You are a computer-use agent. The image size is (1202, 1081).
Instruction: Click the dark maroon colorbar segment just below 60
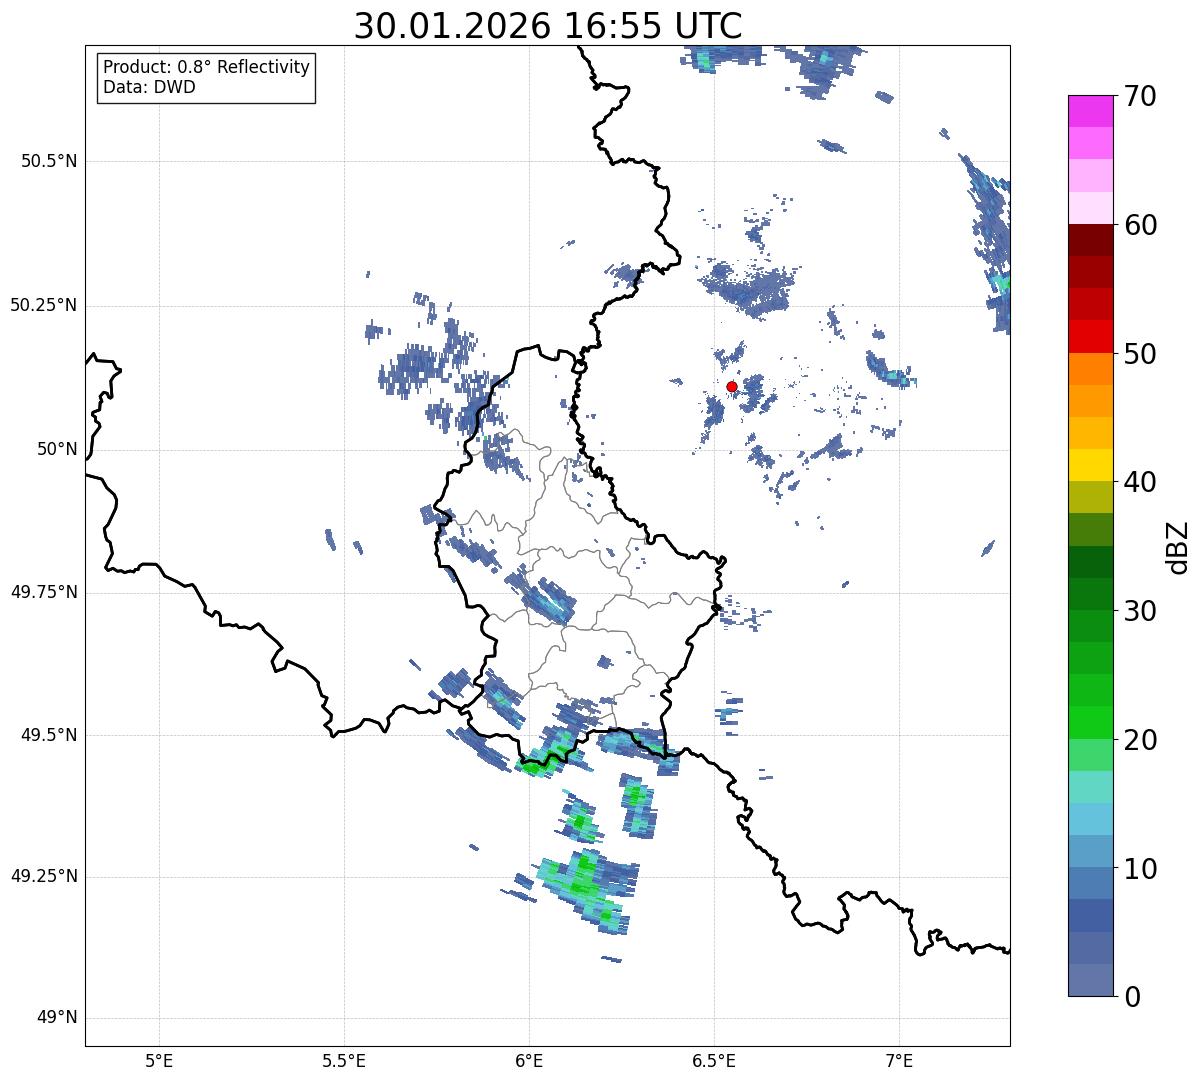coord(1090,240)
